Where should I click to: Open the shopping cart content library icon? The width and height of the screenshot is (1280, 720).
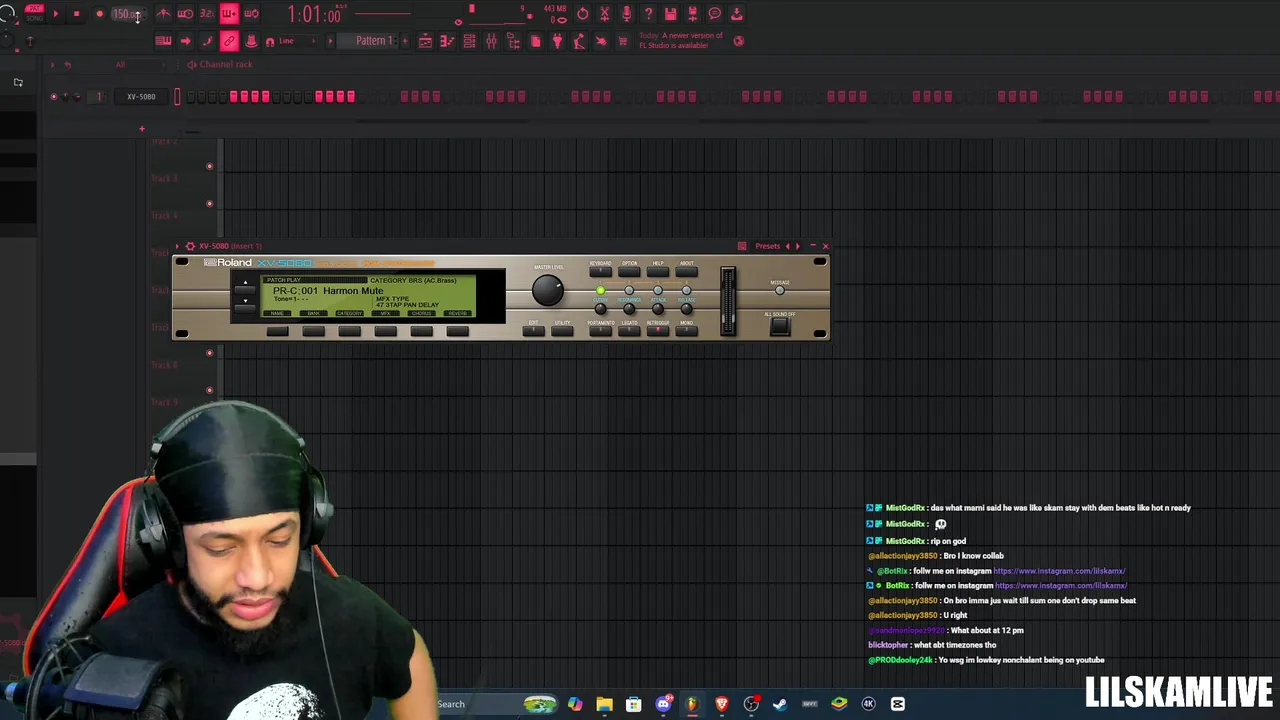click(623, 41)
